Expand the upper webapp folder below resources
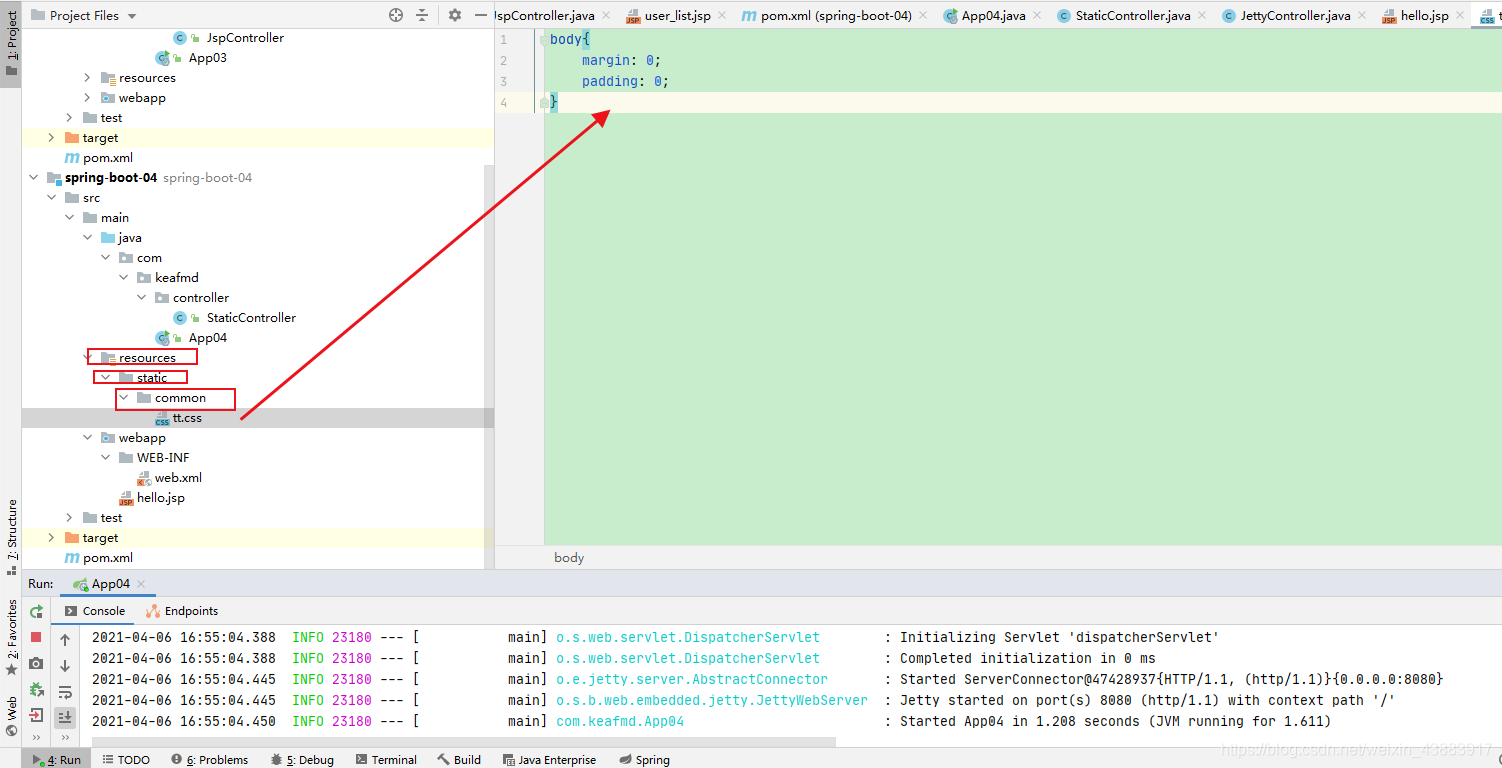The width and height of the screenshot is (1502, 768). pyautogui.click(x=88, y=98)
